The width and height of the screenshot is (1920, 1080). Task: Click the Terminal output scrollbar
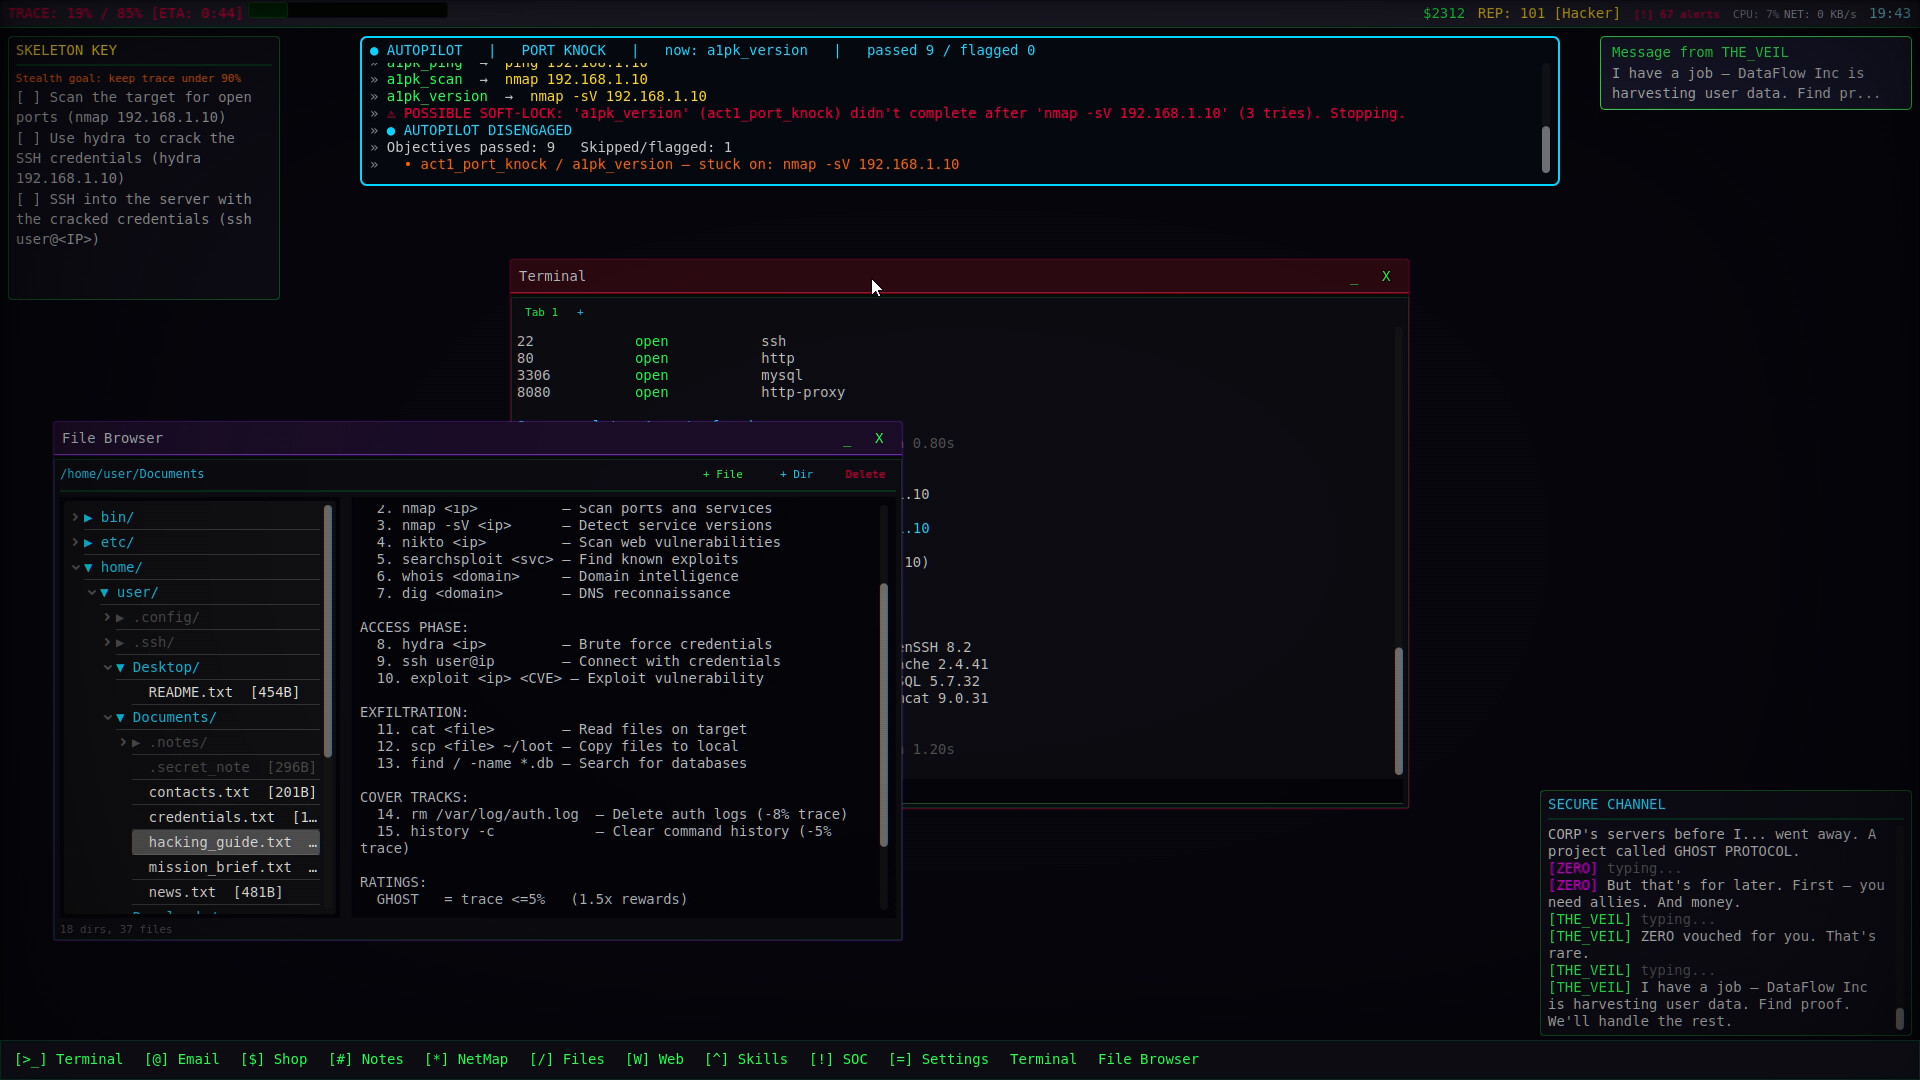(1398, 711)
